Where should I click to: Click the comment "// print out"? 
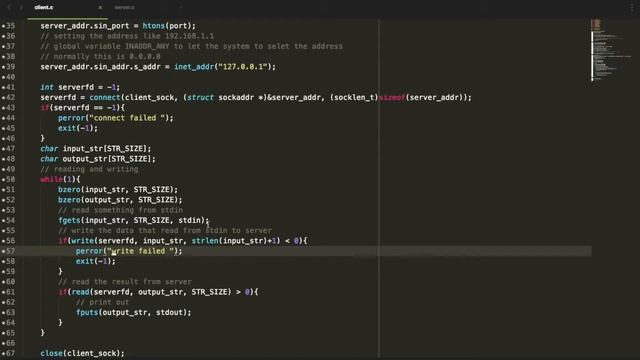tap(102, 302)
